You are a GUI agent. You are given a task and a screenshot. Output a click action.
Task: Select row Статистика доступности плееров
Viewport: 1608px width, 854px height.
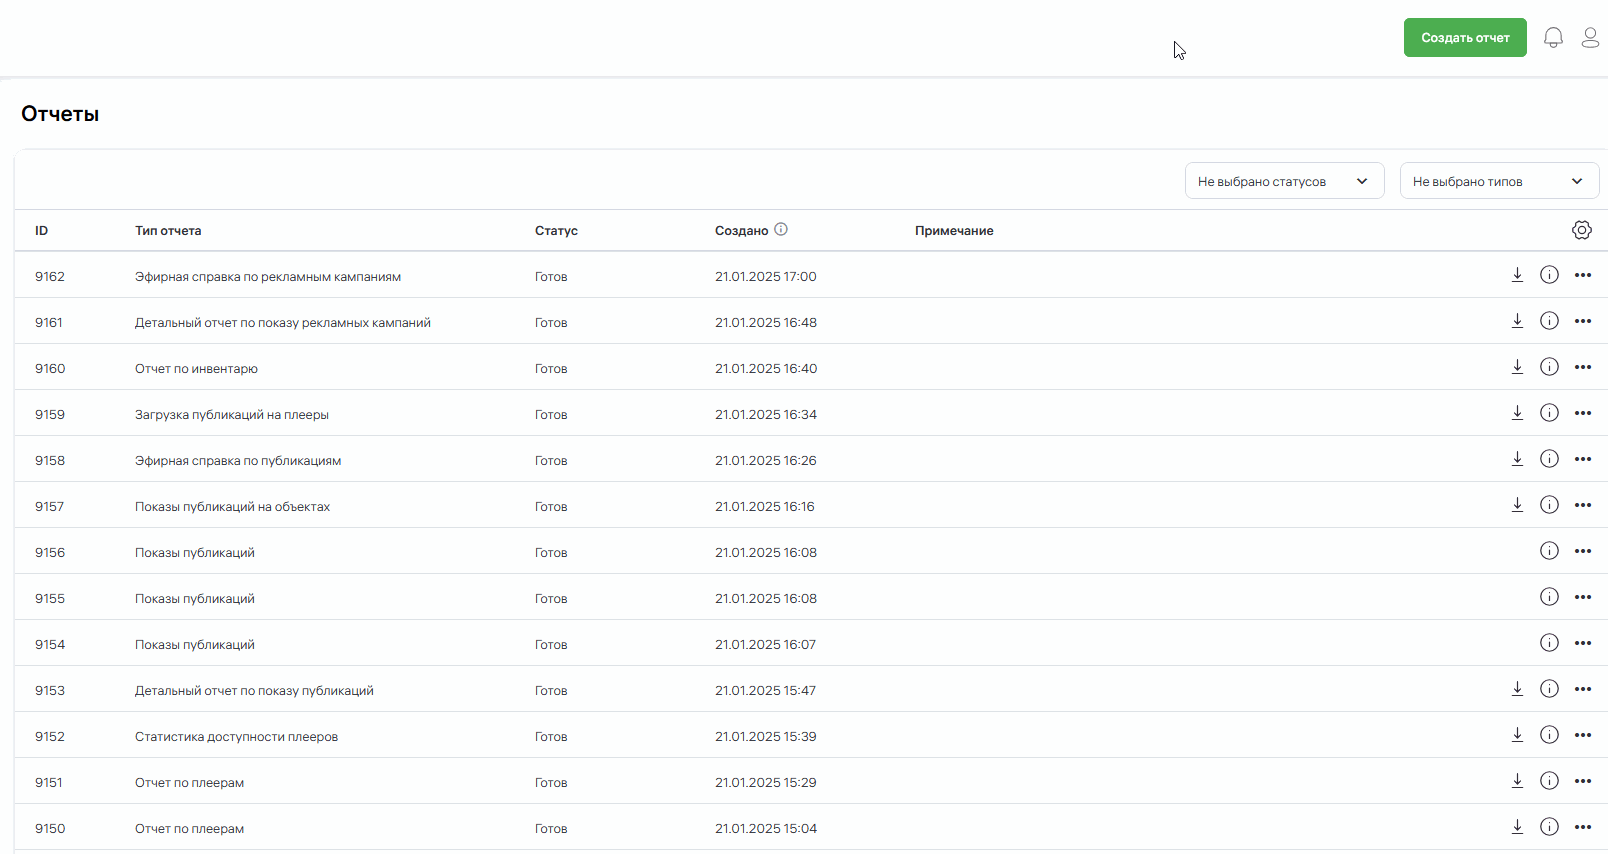pyautogui.click(x=236, y=737)
